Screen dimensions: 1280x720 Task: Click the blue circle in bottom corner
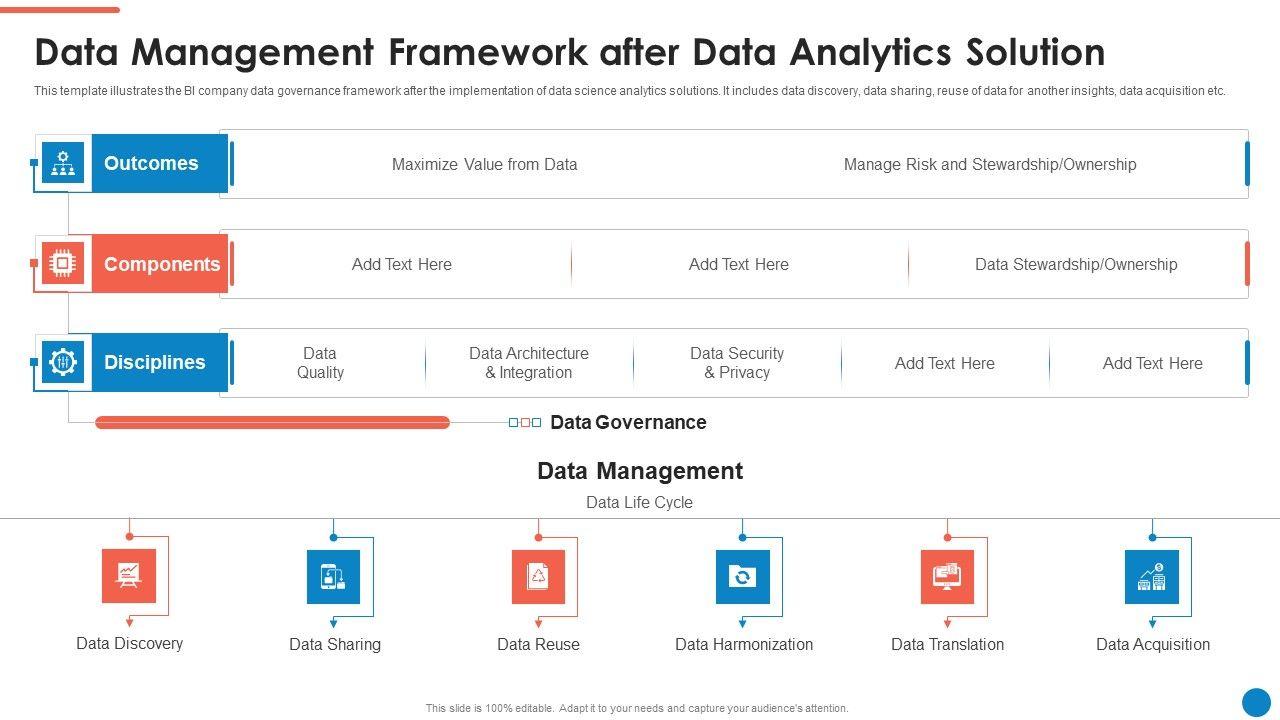(1256, 702)
